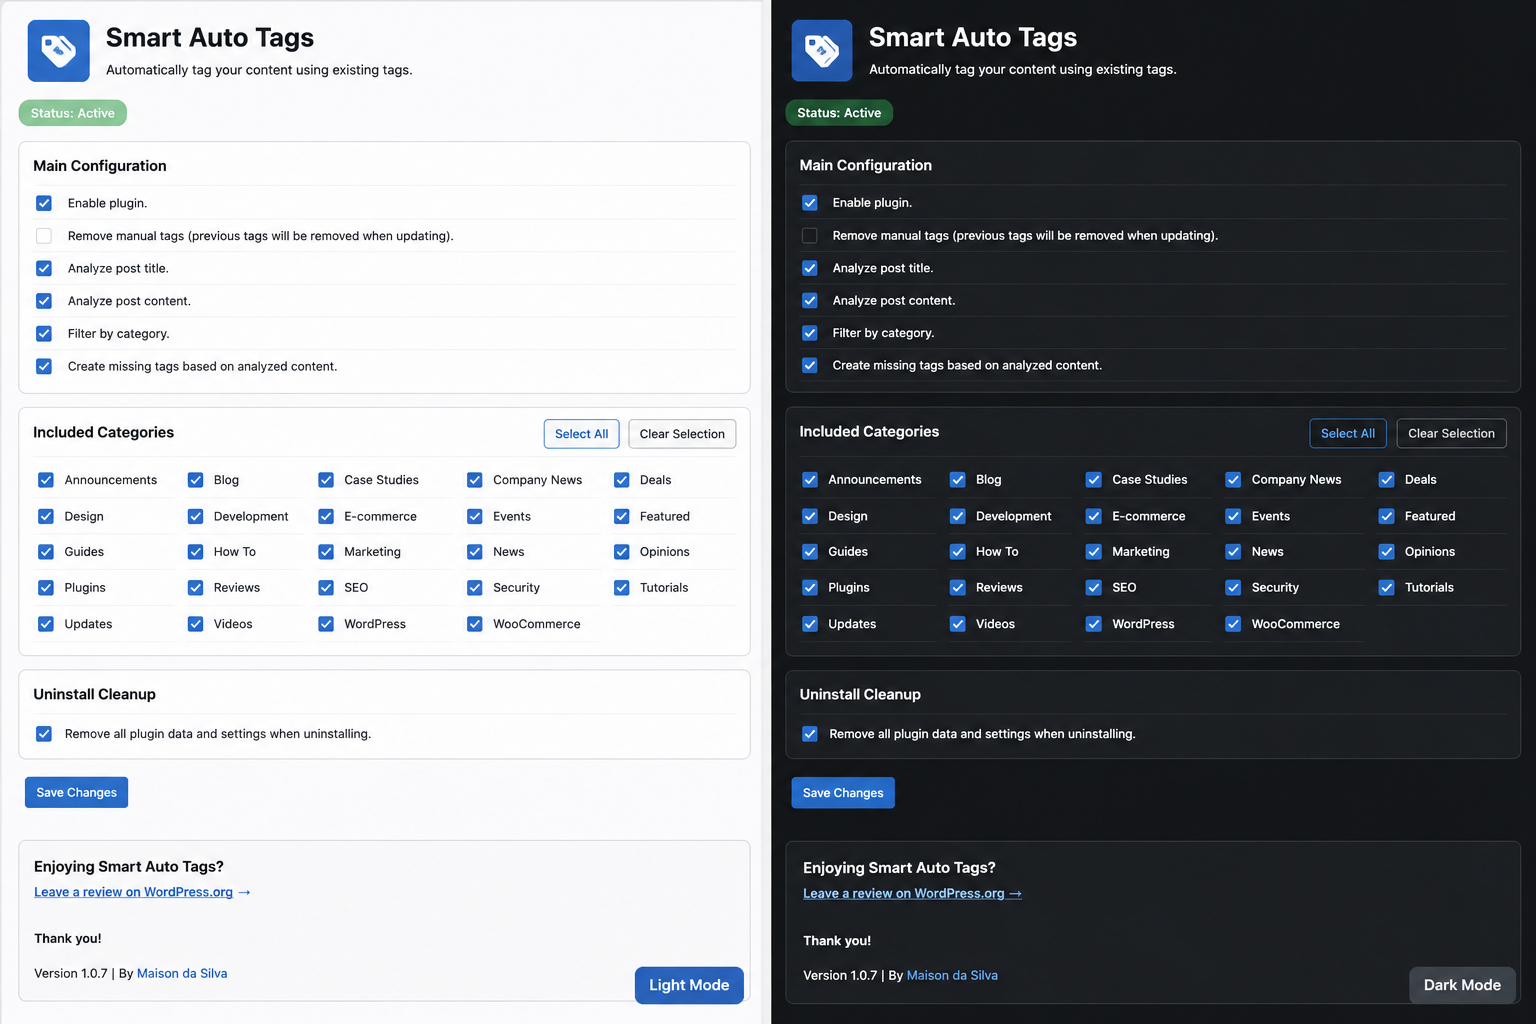Toggle Analyze post title in light panel
The width and height of the screenshot is (1536, 1024).
(x=44, y=268)
